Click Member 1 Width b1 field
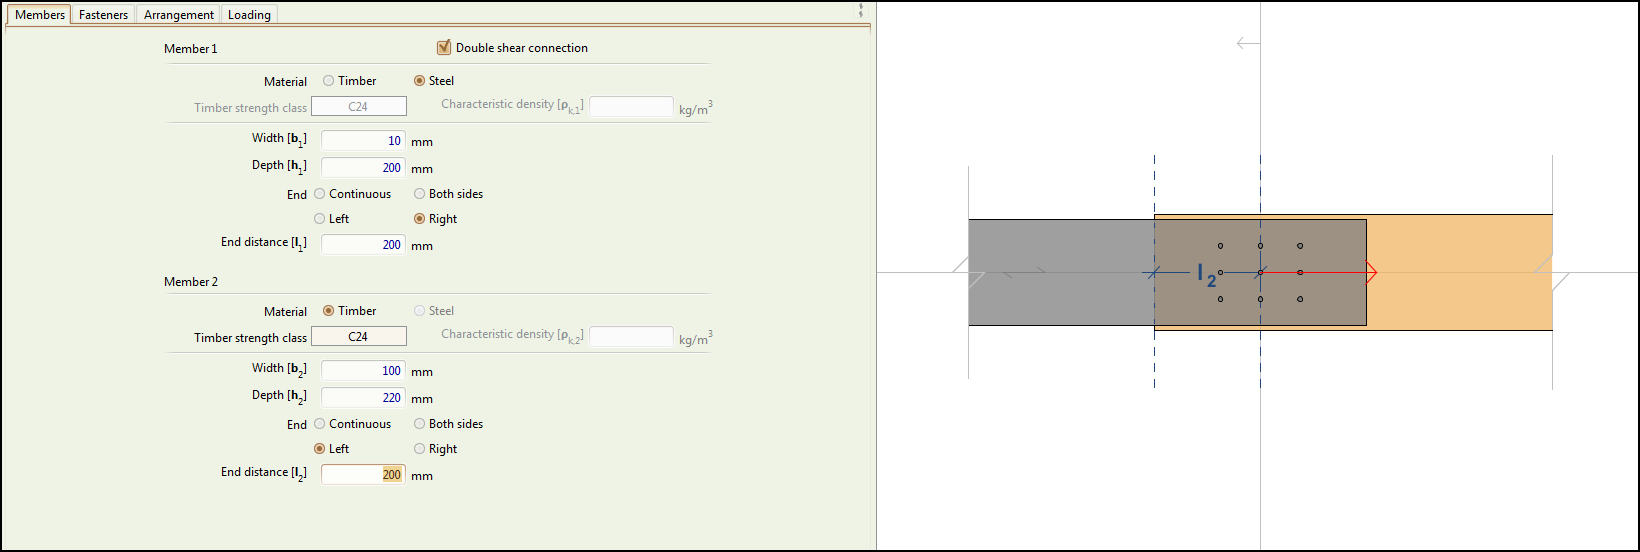Screen dimensions: 1640x552 click(x=363, y=141)
